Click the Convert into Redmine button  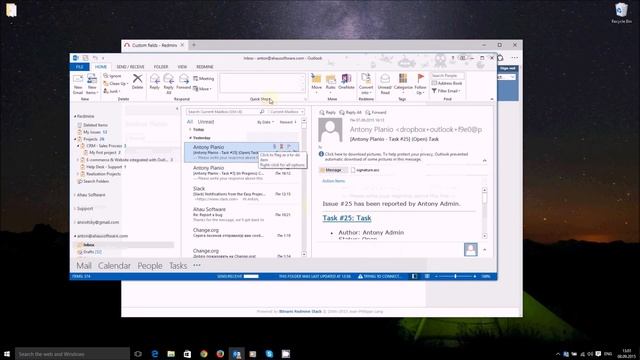[x=366, y=84]
